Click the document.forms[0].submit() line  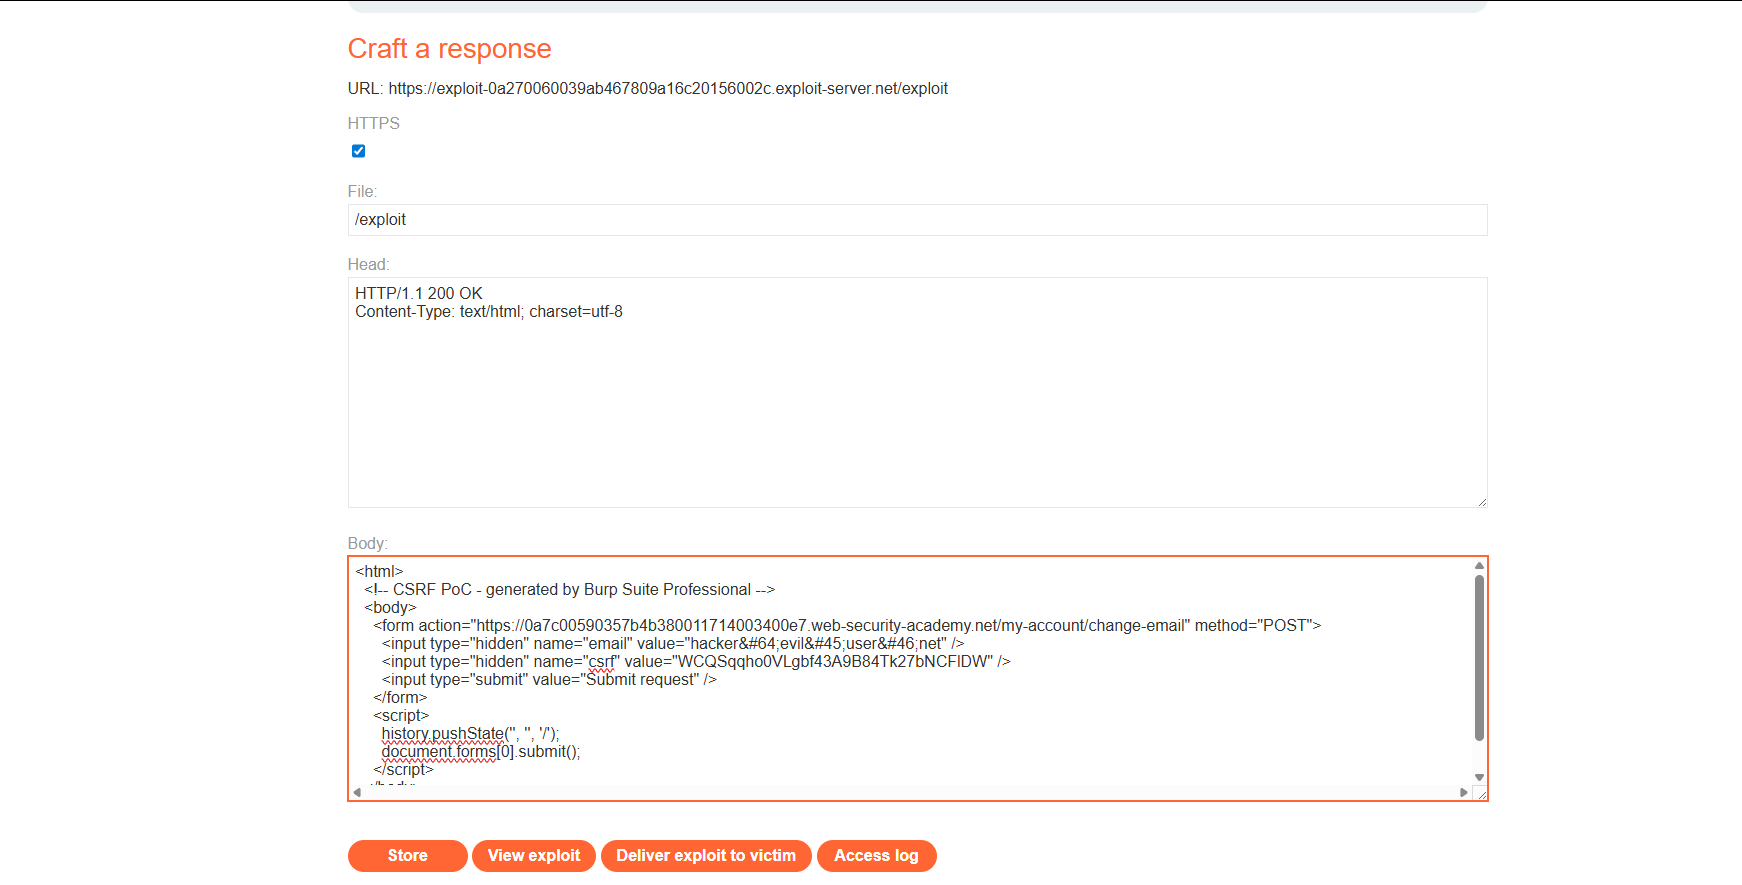481,752
